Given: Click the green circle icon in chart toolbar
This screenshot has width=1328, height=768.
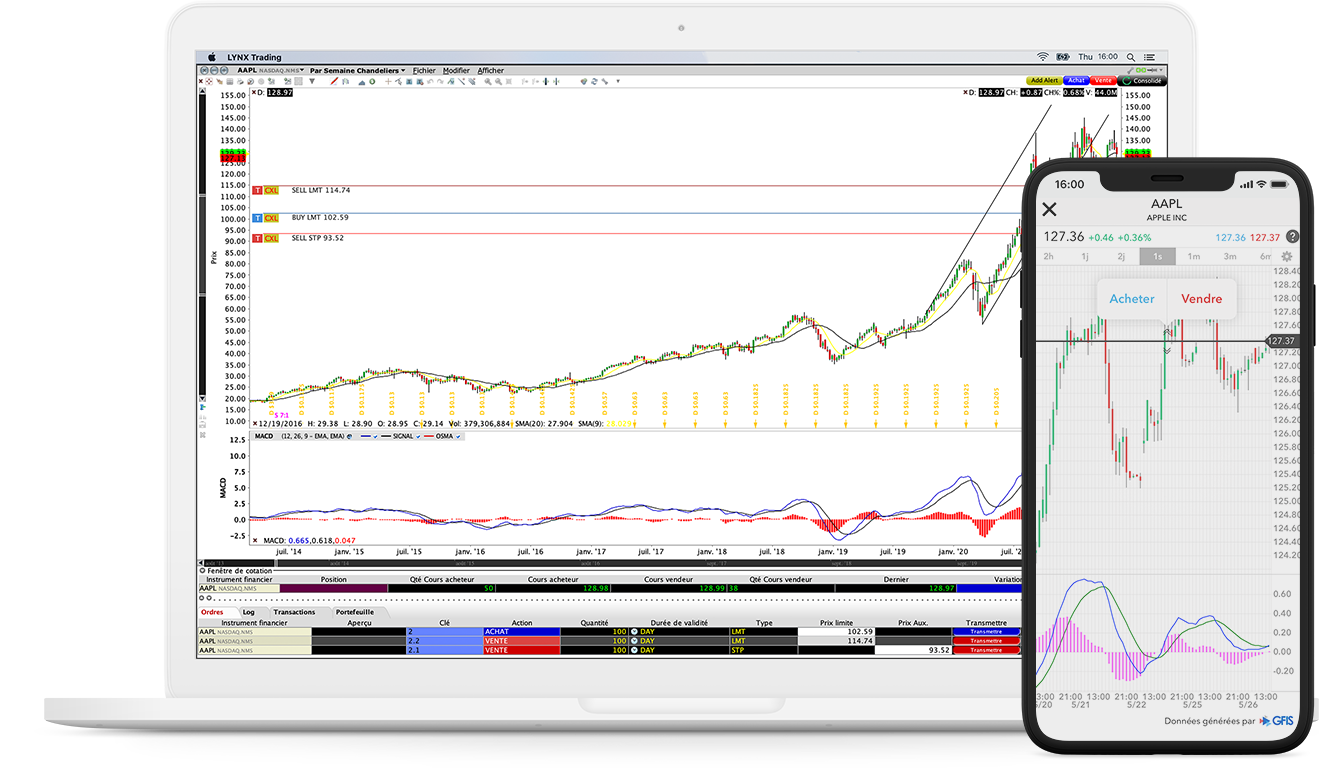Looking at the screenshot, I should pyautogui.click(x=372, y=81).
